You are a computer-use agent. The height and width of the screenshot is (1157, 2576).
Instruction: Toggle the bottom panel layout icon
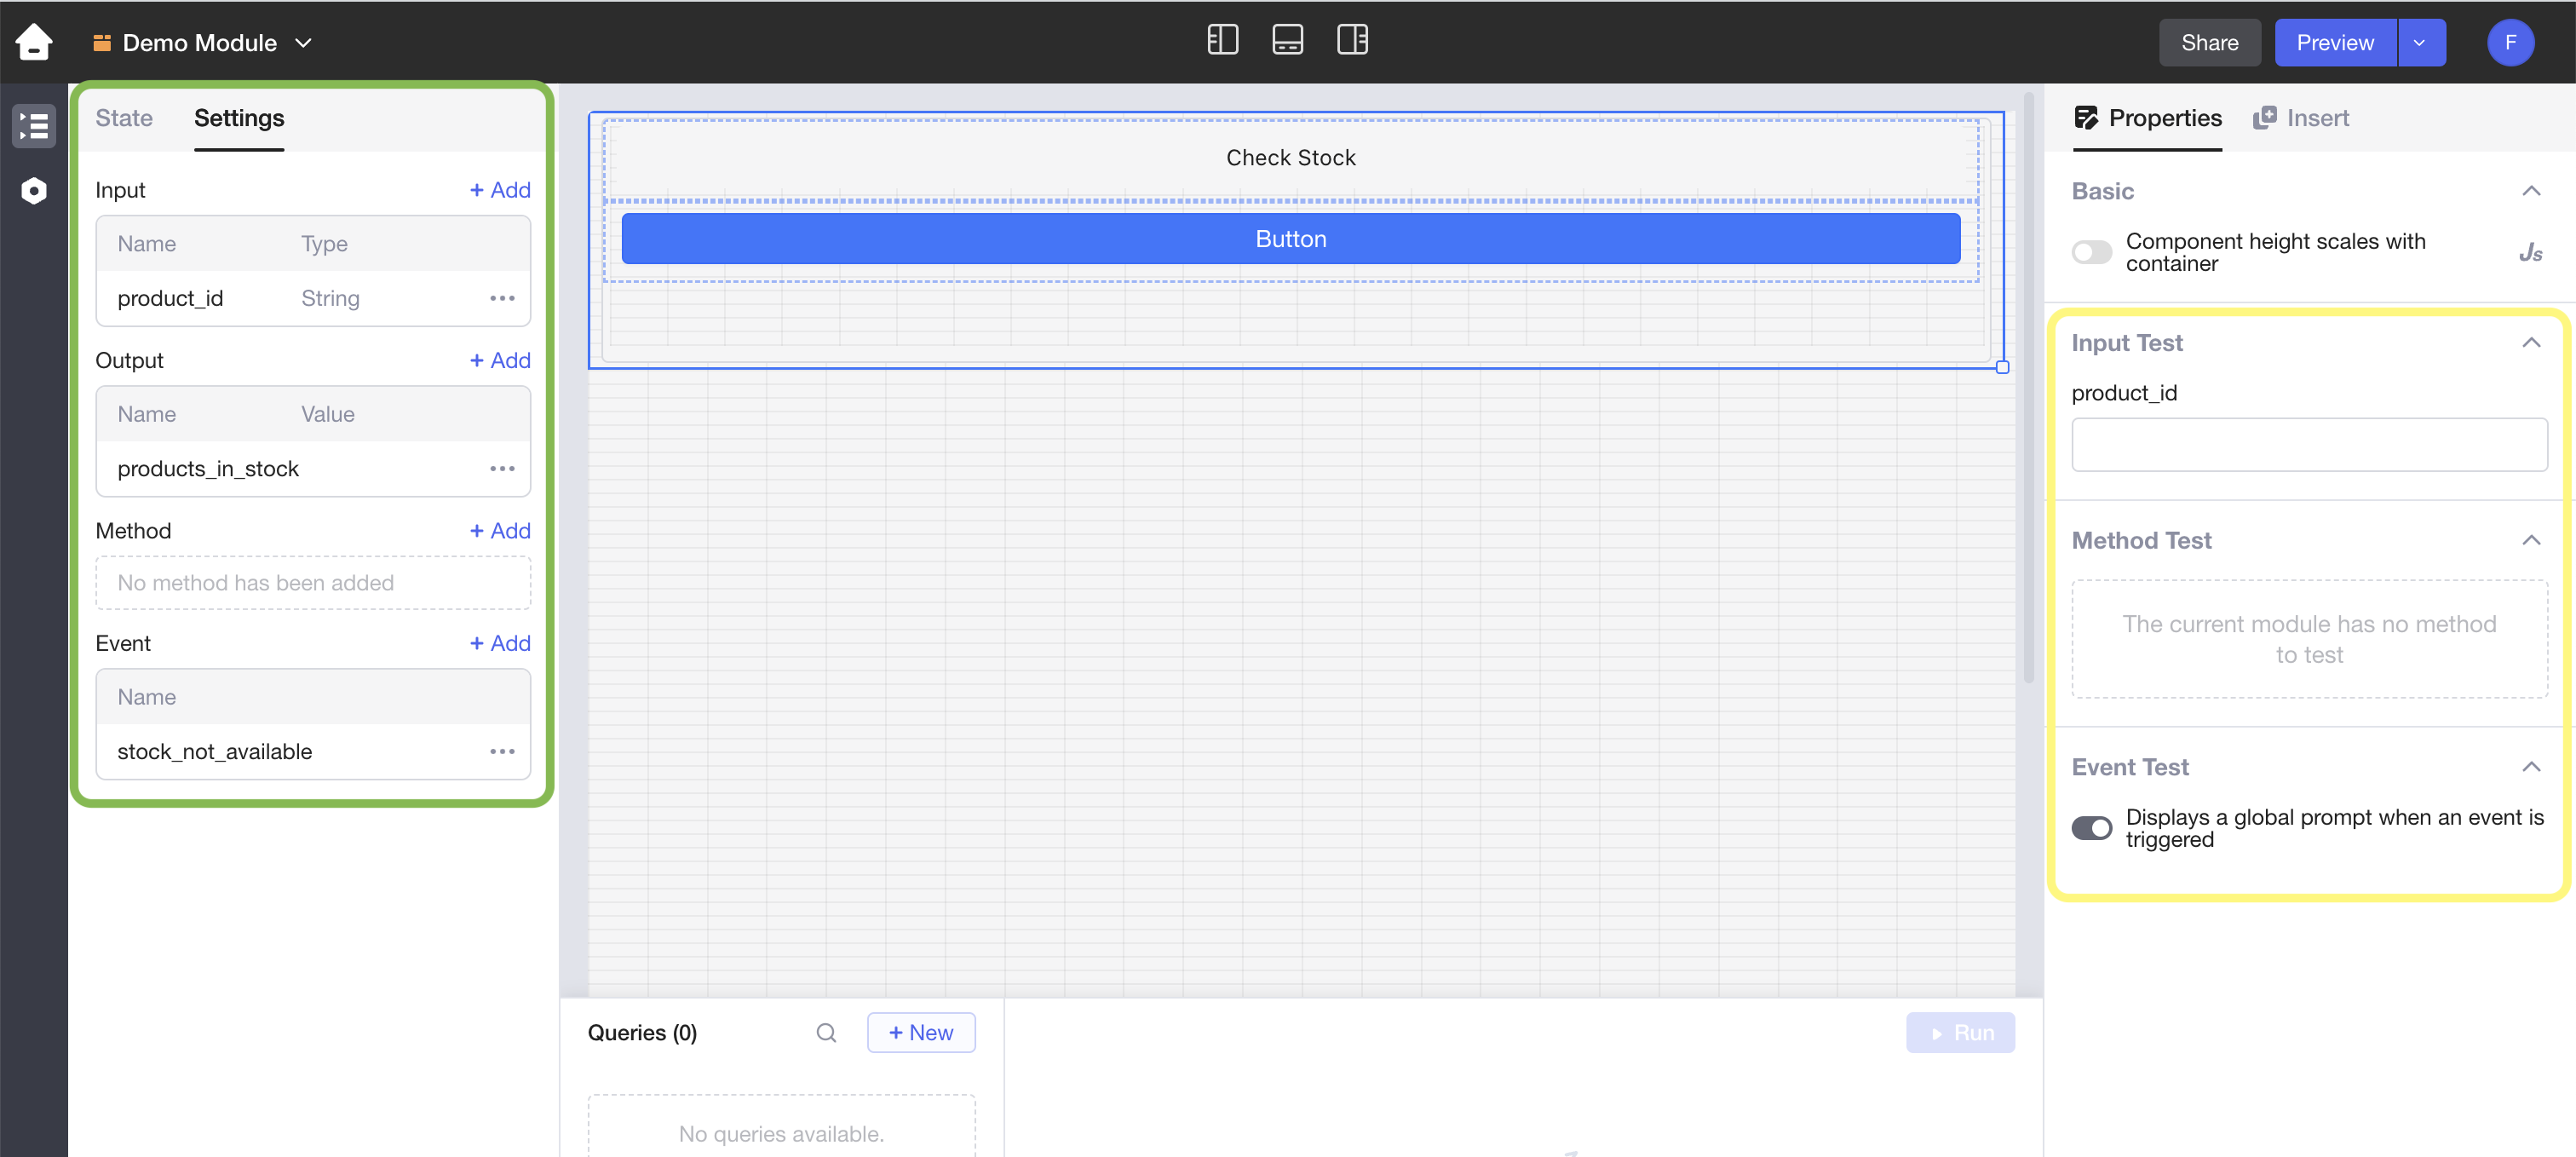click(1287, 40)
